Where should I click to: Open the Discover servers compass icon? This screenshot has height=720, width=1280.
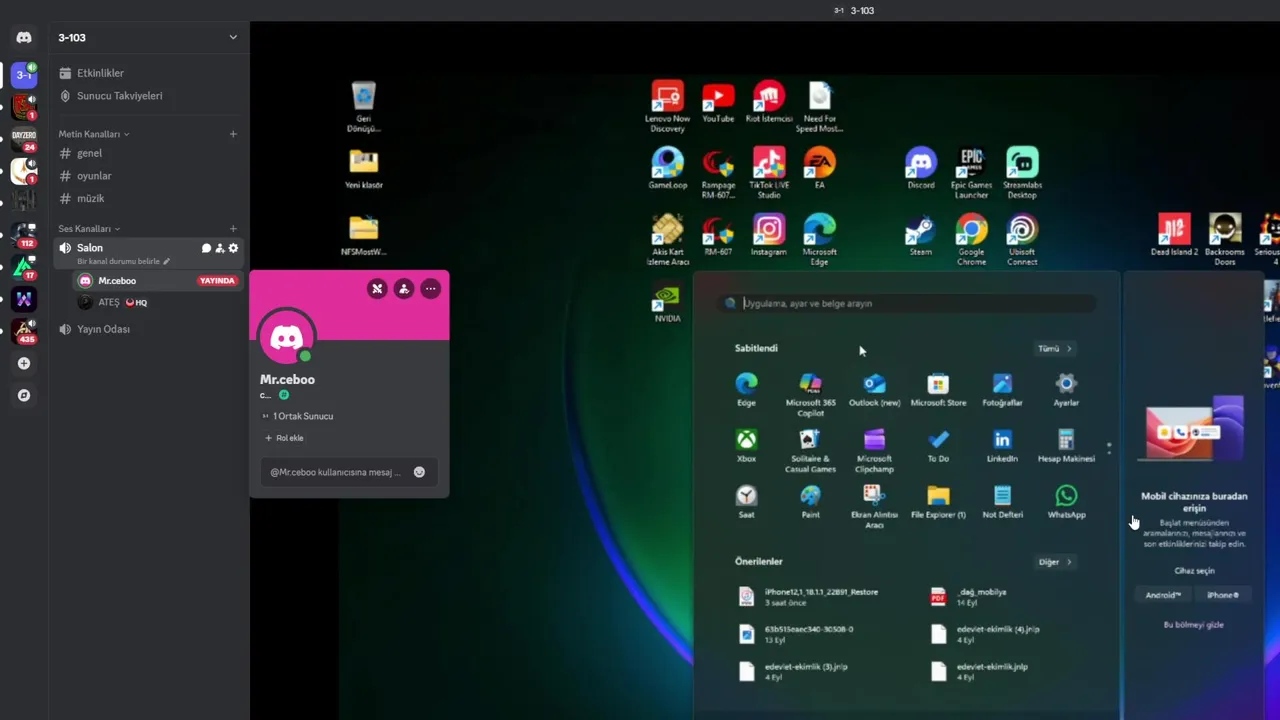pos(24,395)
